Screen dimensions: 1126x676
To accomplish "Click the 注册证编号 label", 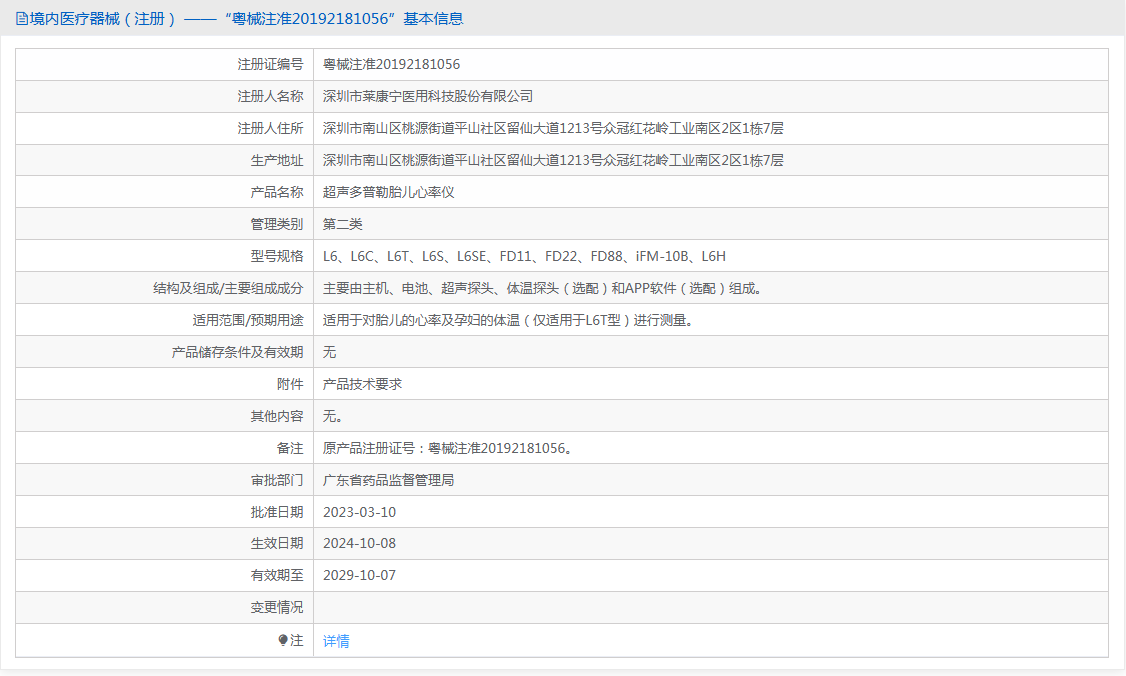I will (x=270, y=65).
